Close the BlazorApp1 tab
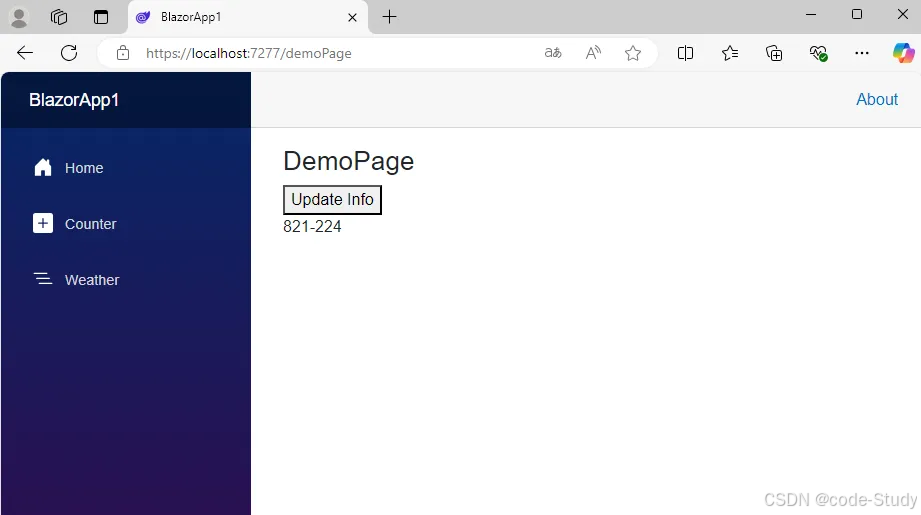This screenshot has height=515, width=921. pos(352,18)
